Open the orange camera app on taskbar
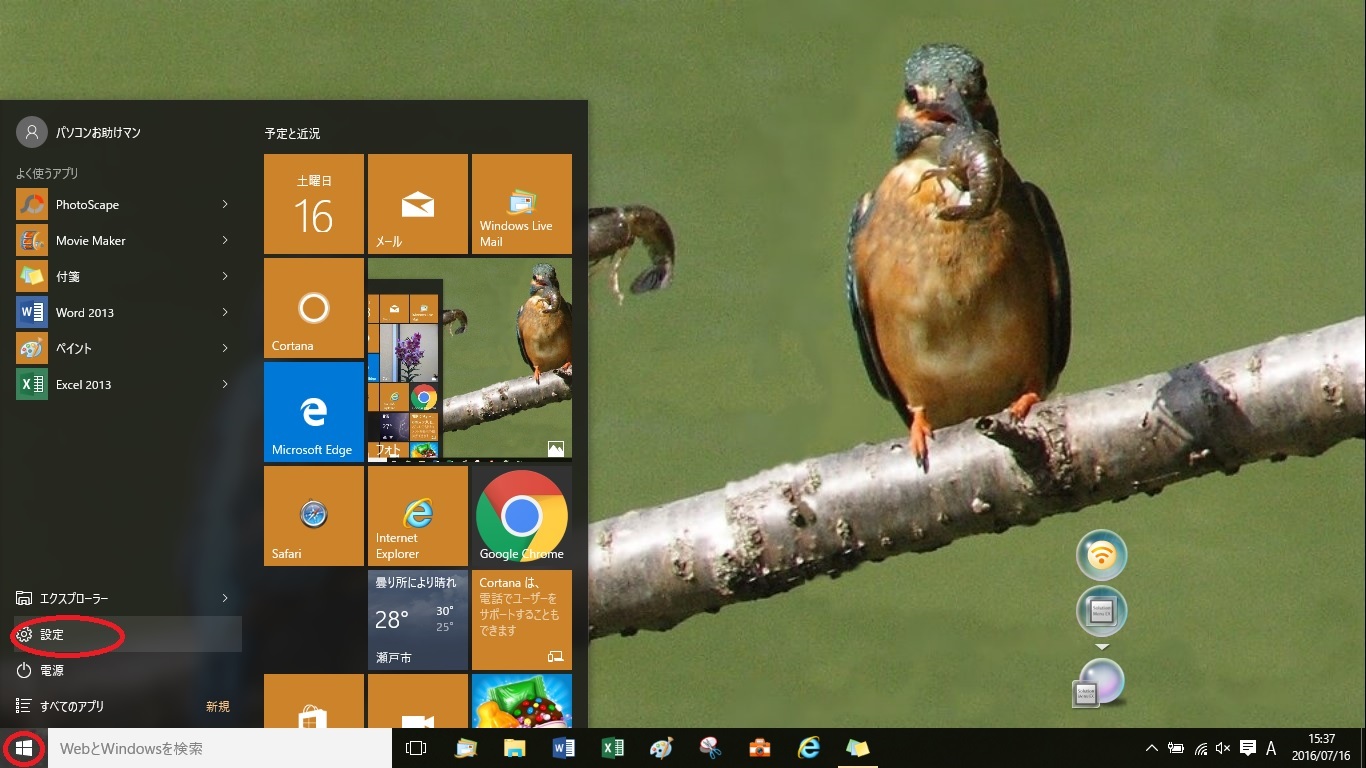 coord(760,748)
